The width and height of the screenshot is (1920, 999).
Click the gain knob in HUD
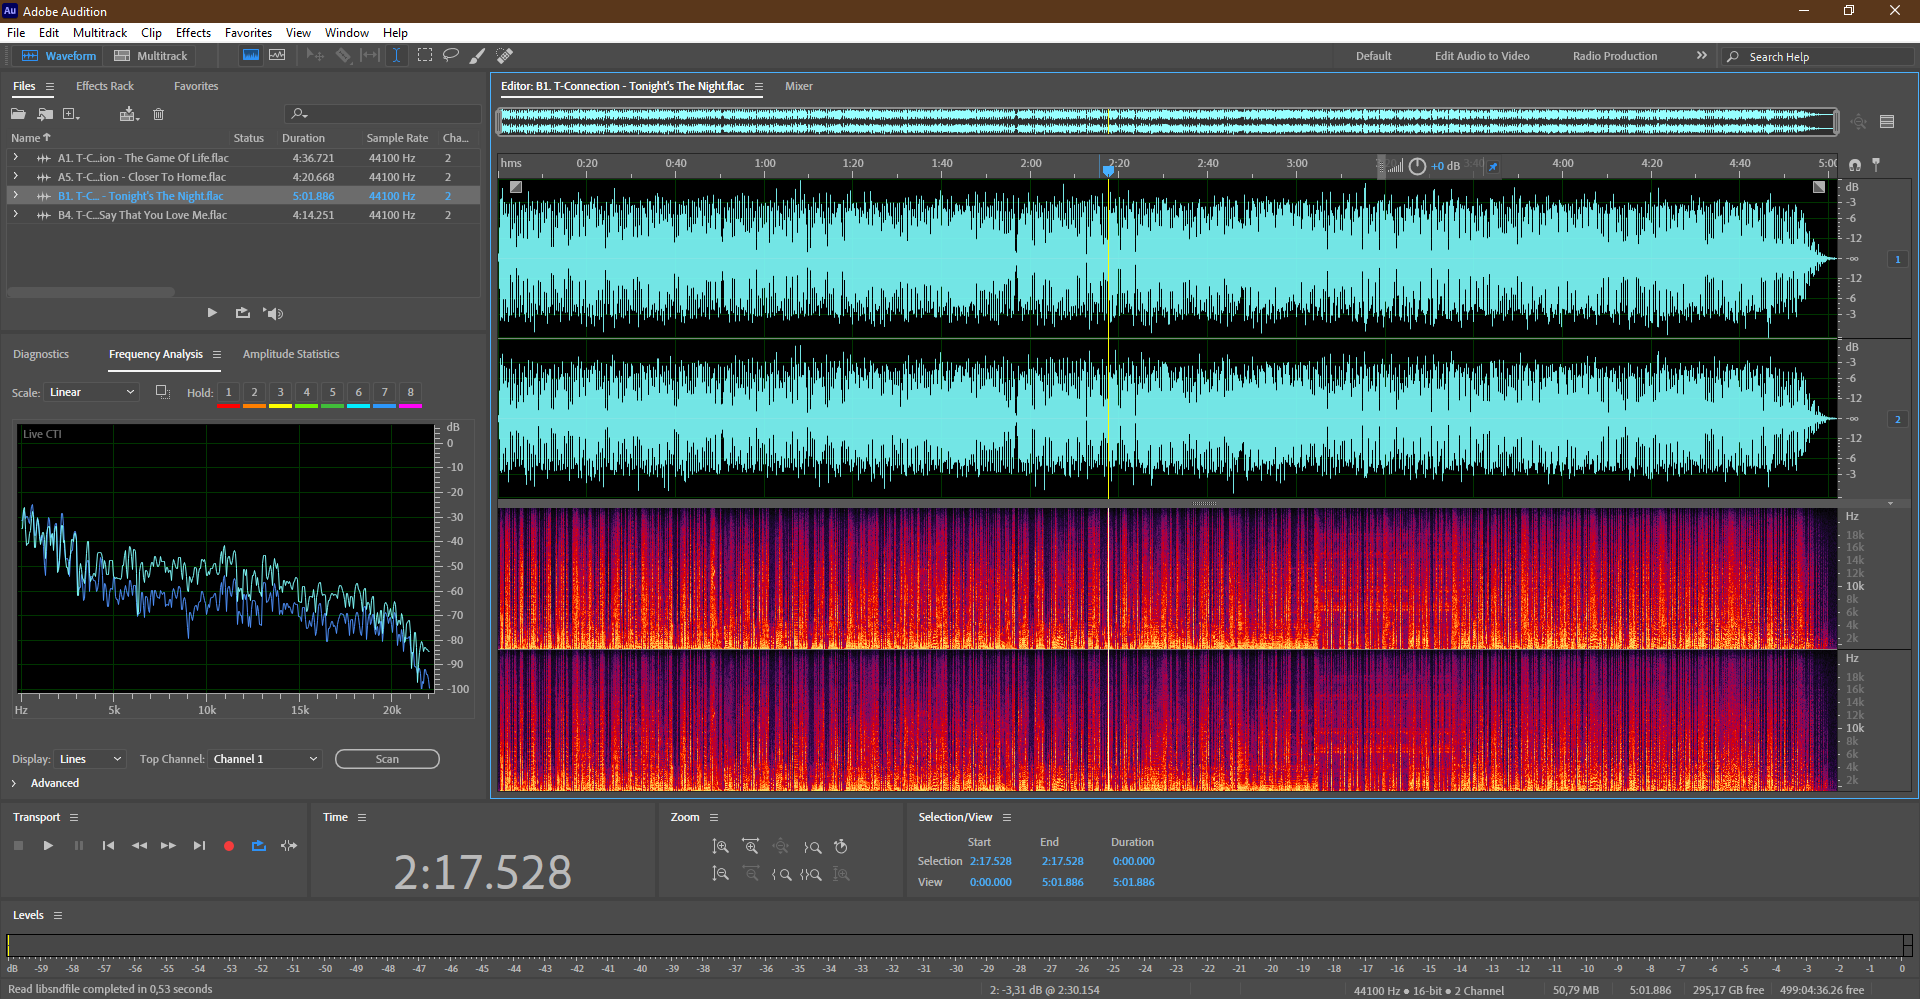click(x=1417, y=167)
